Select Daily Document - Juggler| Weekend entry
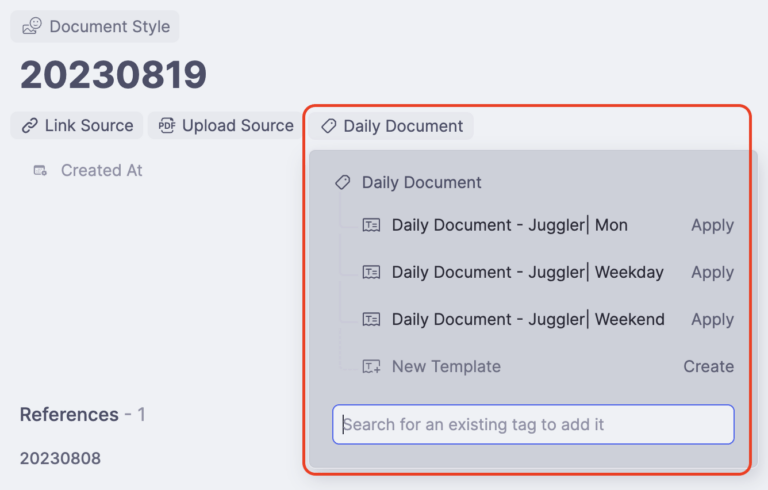The width and height of the screenshot is (768, 490). [x=528, y=320]
